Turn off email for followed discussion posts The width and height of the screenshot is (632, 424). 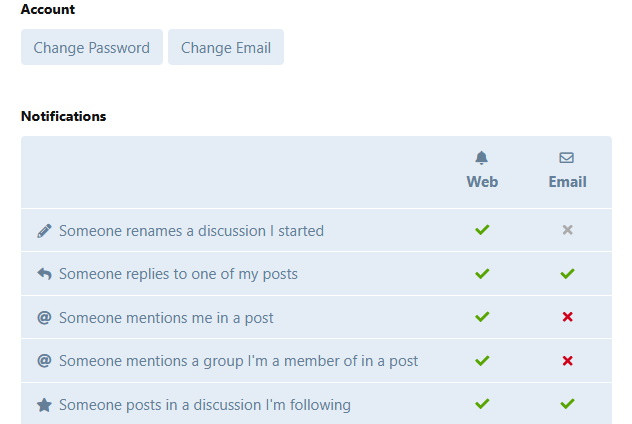click(x=567, y=404)
